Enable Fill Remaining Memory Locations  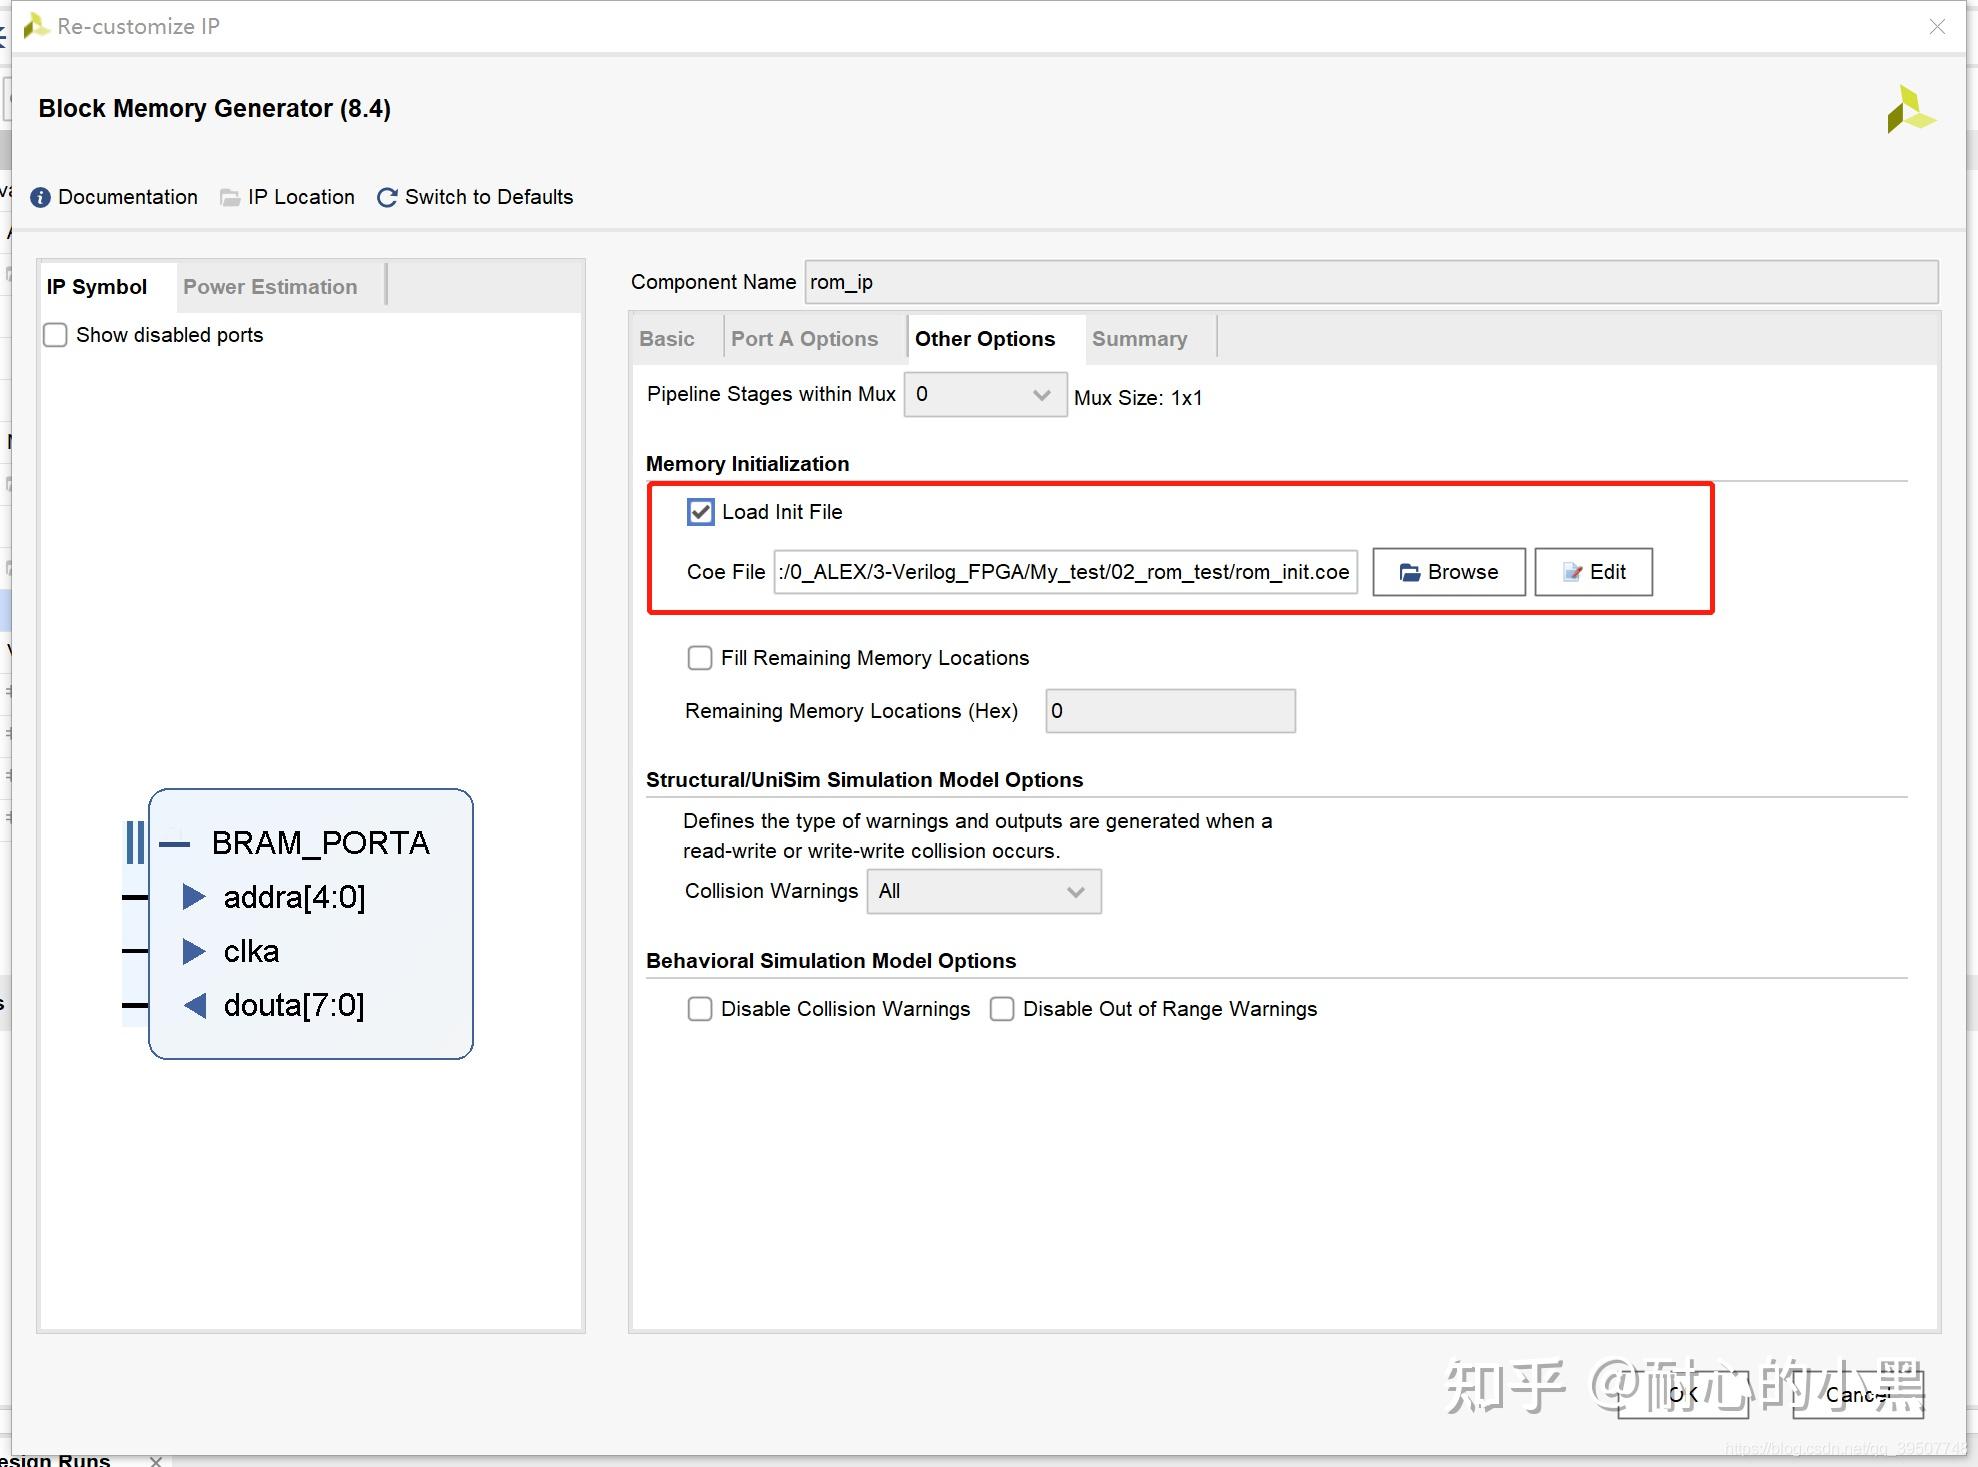coord(700,658)
